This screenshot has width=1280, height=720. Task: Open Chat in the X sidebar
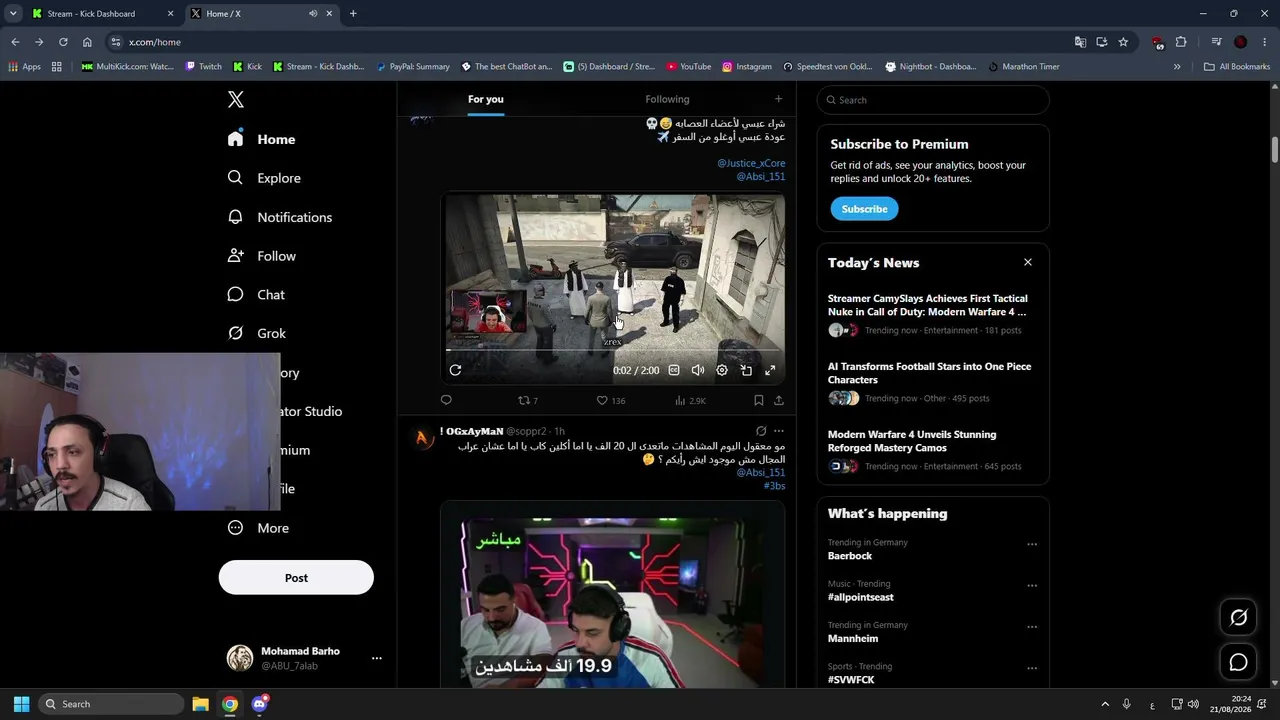point(256,295)
